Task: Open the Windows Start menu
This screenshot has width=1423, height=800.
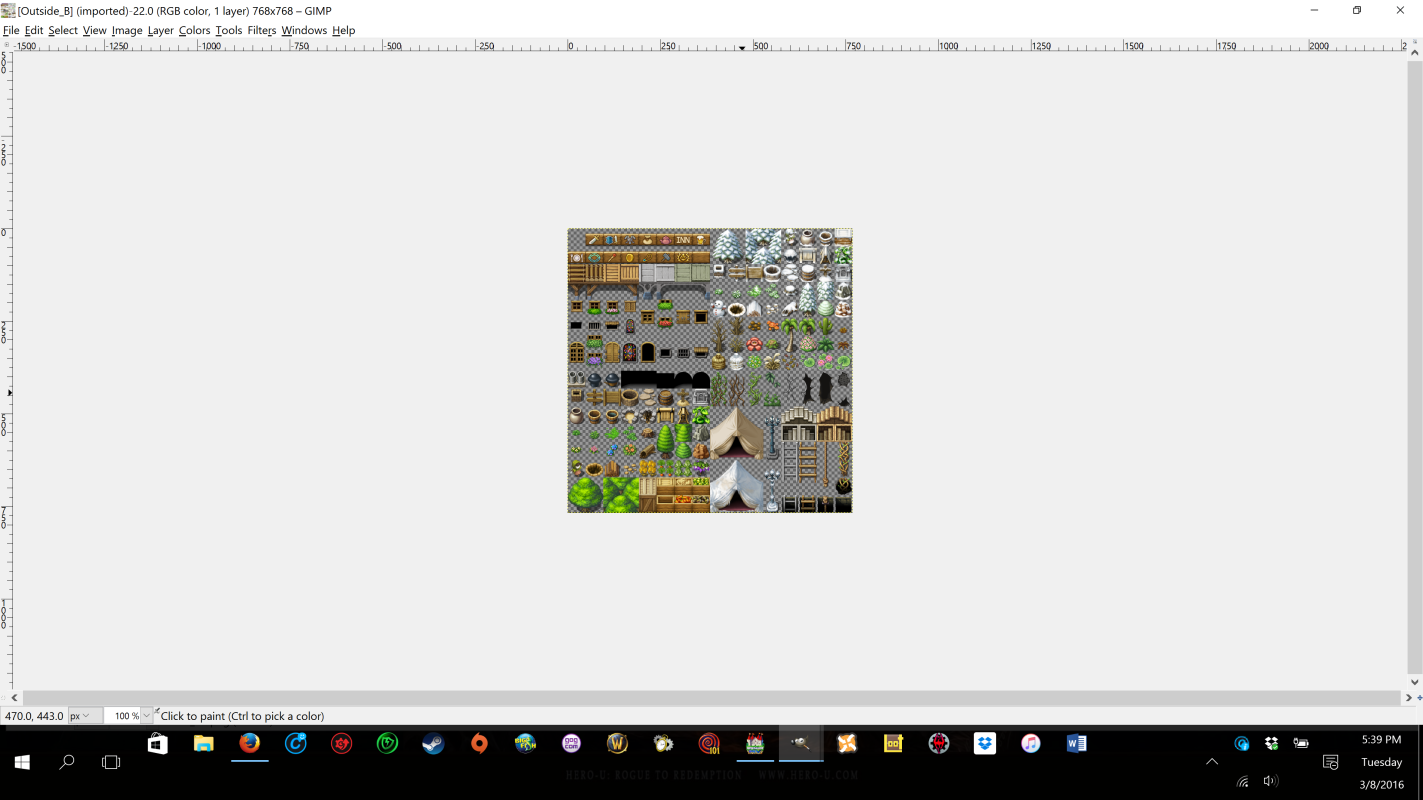Action: 22,762
